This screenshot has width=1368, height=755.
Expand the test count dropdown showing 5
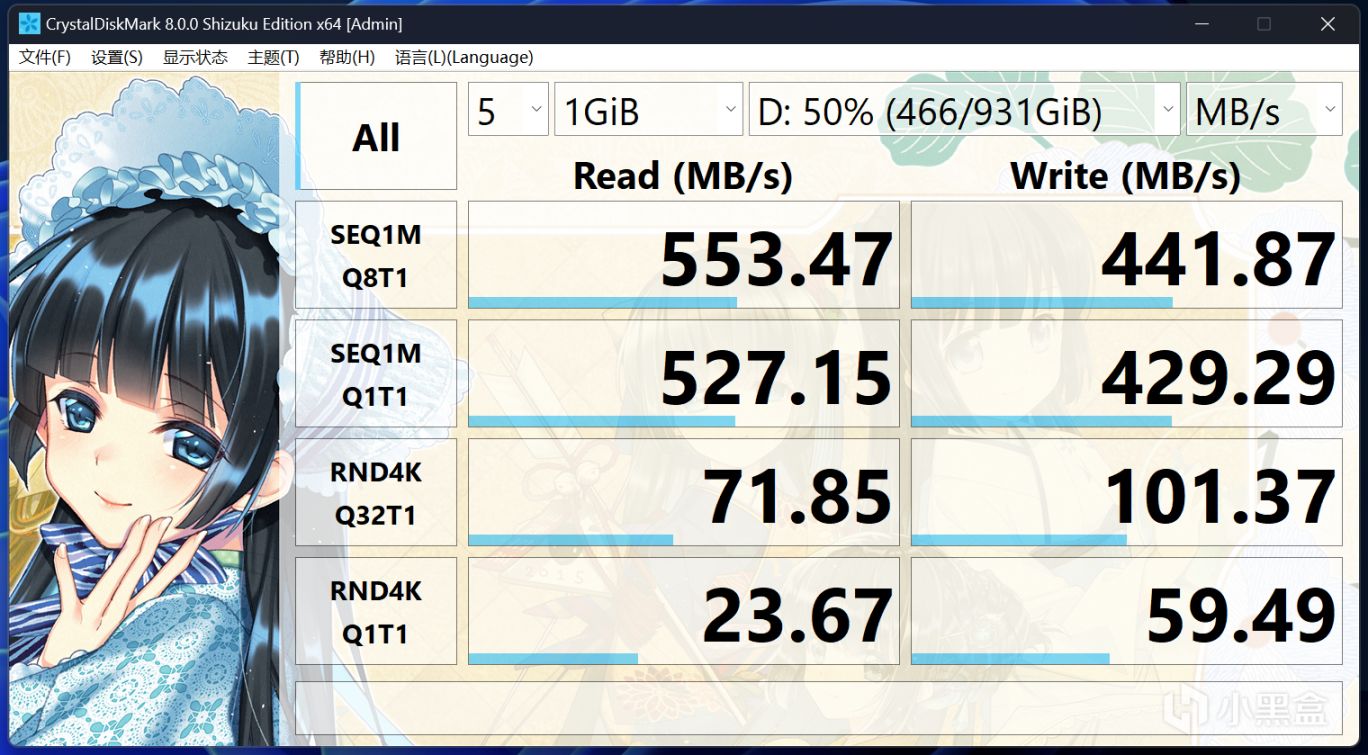(508, 109)
